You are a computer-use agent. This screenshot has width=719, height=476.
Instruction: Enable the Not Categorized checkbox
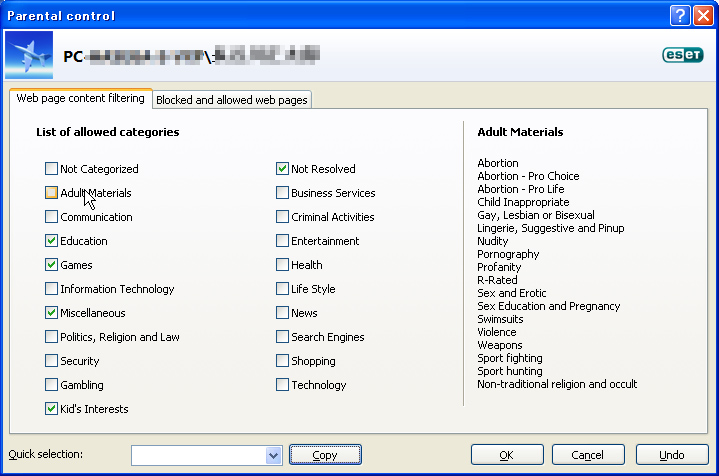pyautogui.click(x=51, y=169)
